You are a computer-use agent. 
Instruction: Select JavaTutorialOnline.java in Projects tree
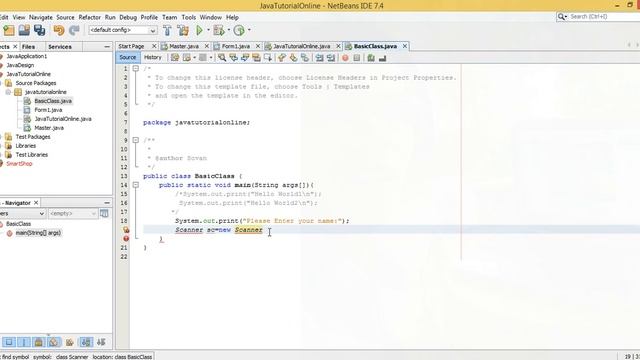tap(62, 119)
